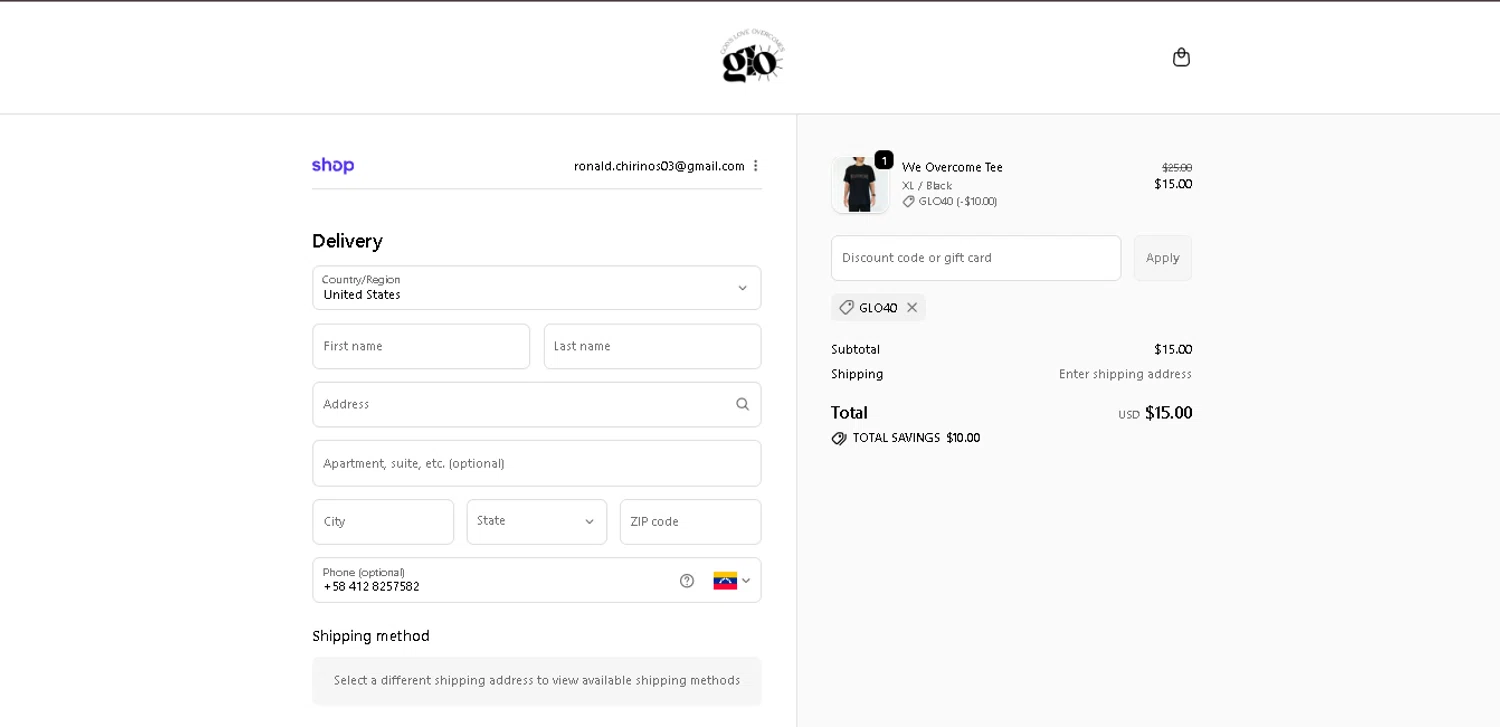Click the ZIP code field
This screenshot has width=1500, height=727.
click(691, 522)
